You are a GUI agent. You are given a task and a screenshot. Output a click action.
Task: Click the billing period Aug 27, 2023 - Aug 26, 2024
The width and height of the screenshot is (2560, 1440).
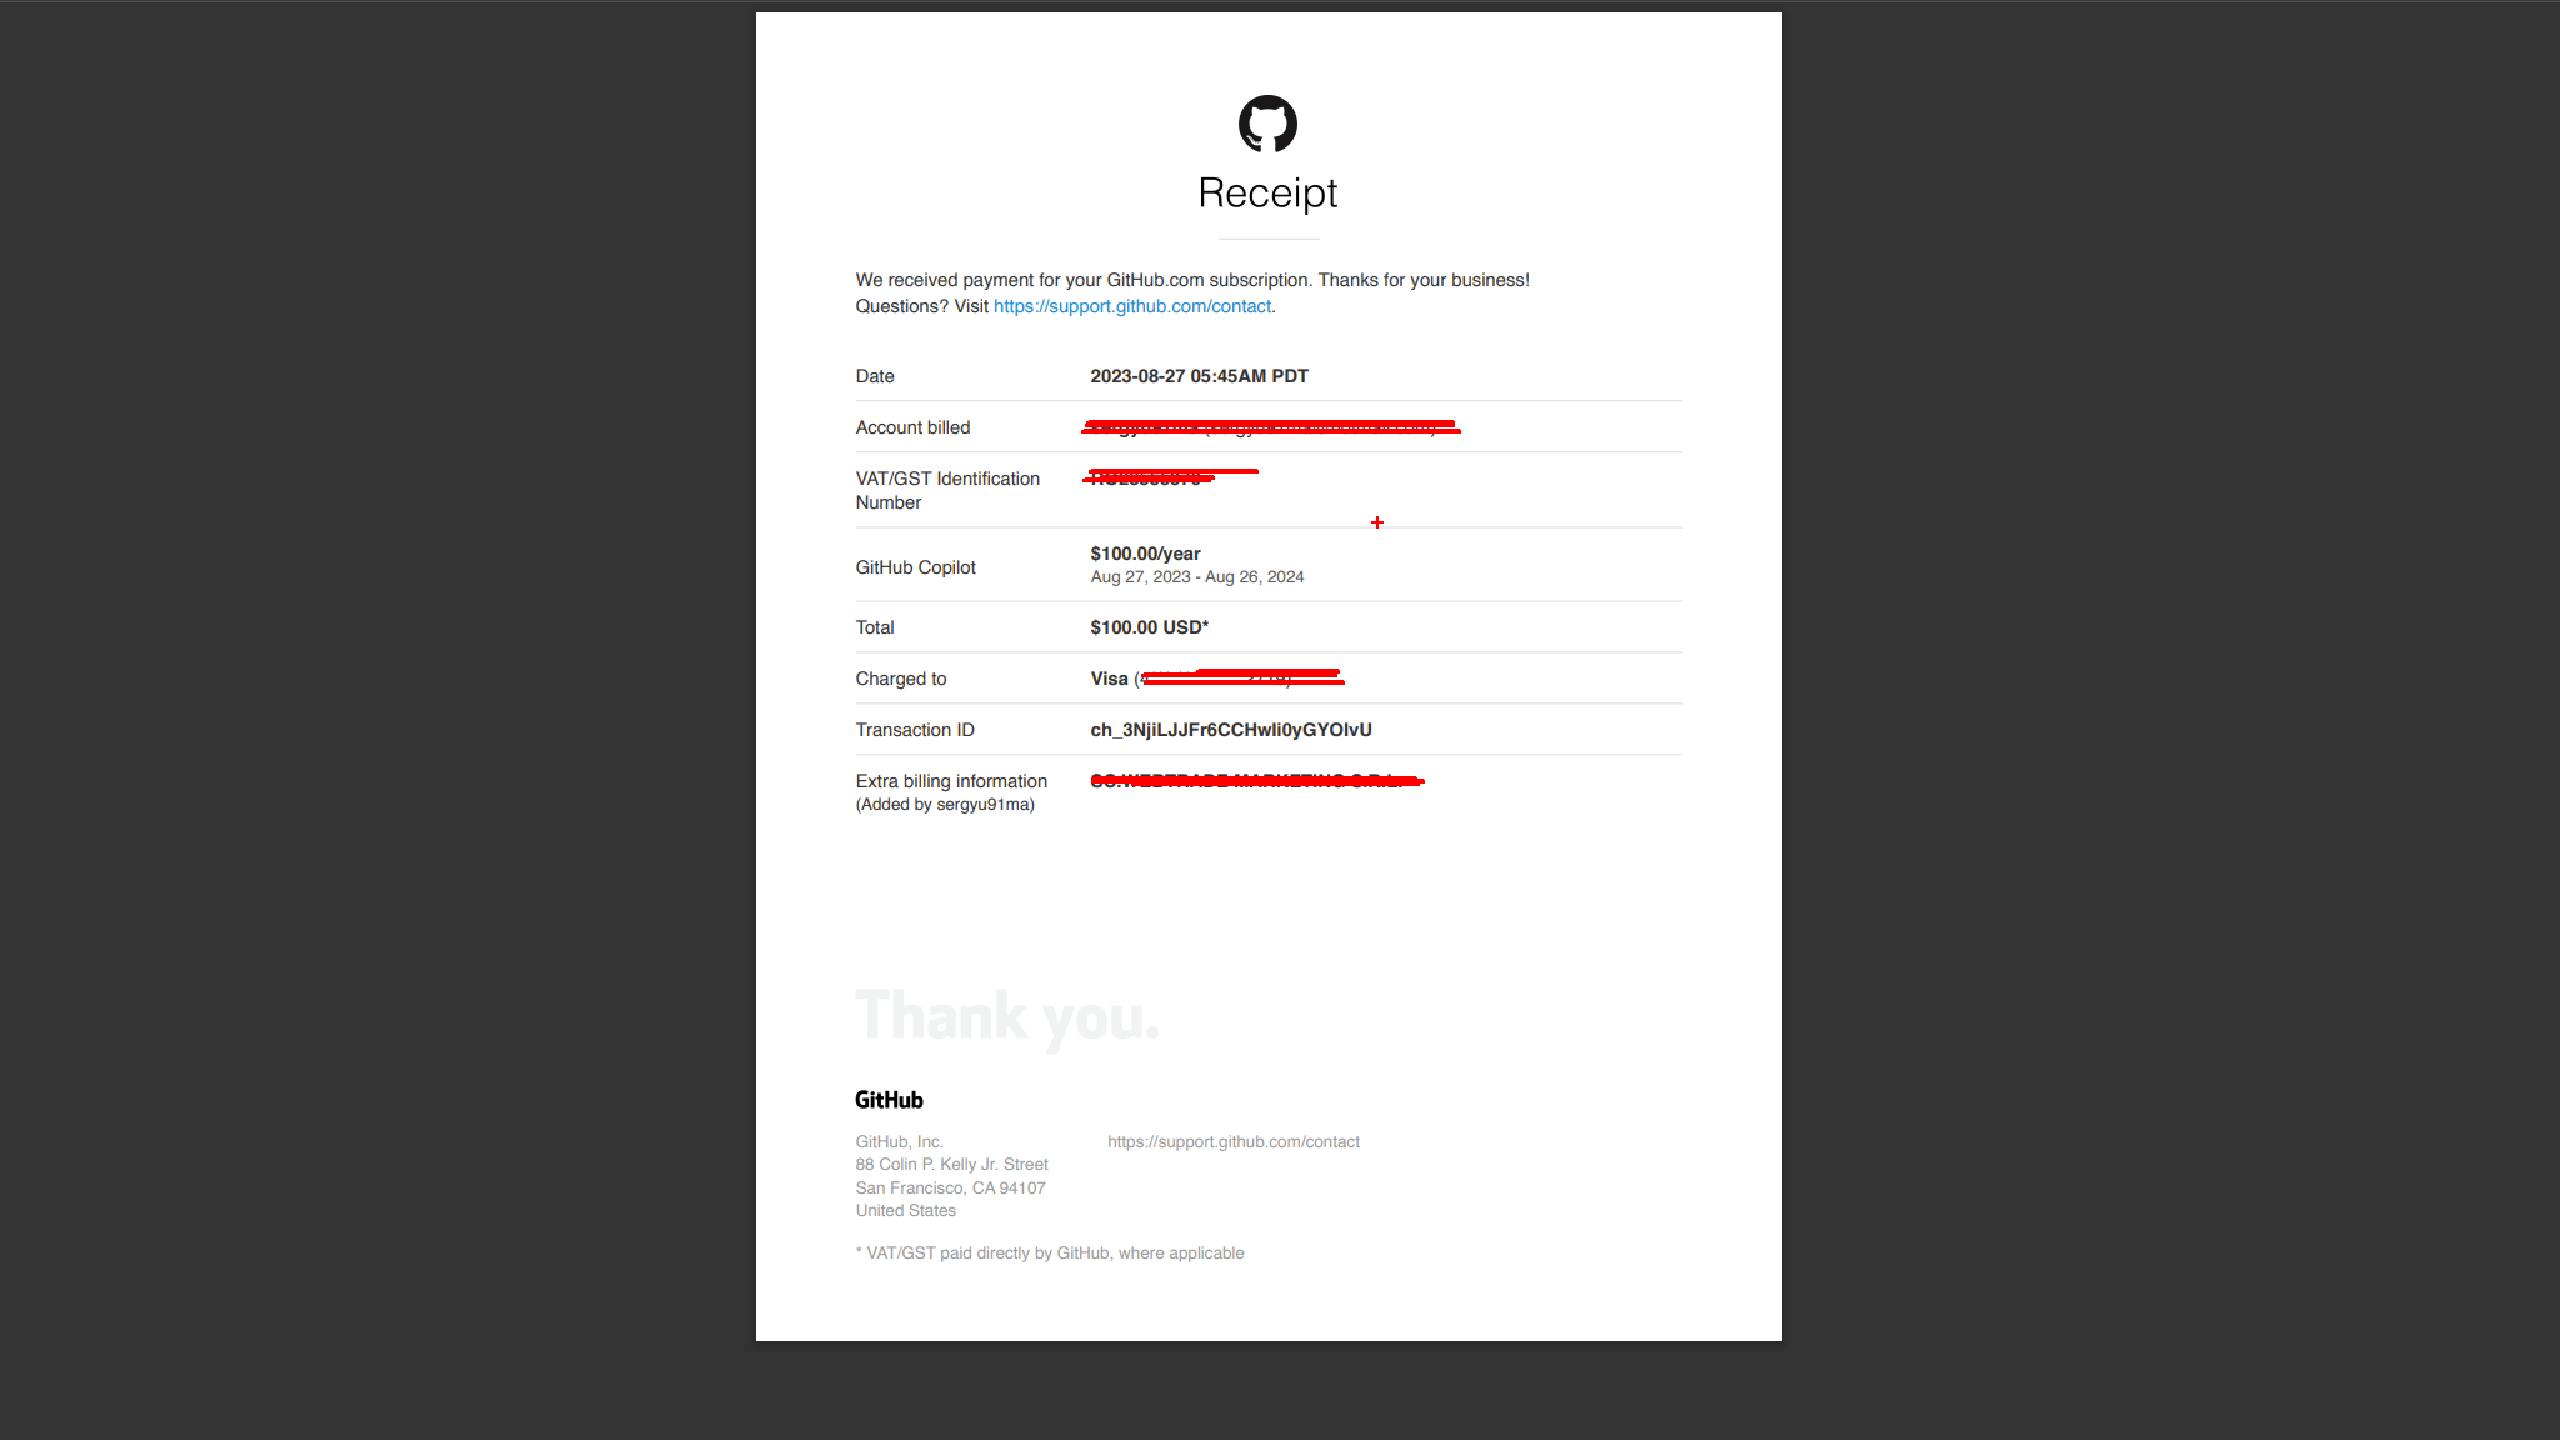pyautogui.click(x=1196, y=576)
